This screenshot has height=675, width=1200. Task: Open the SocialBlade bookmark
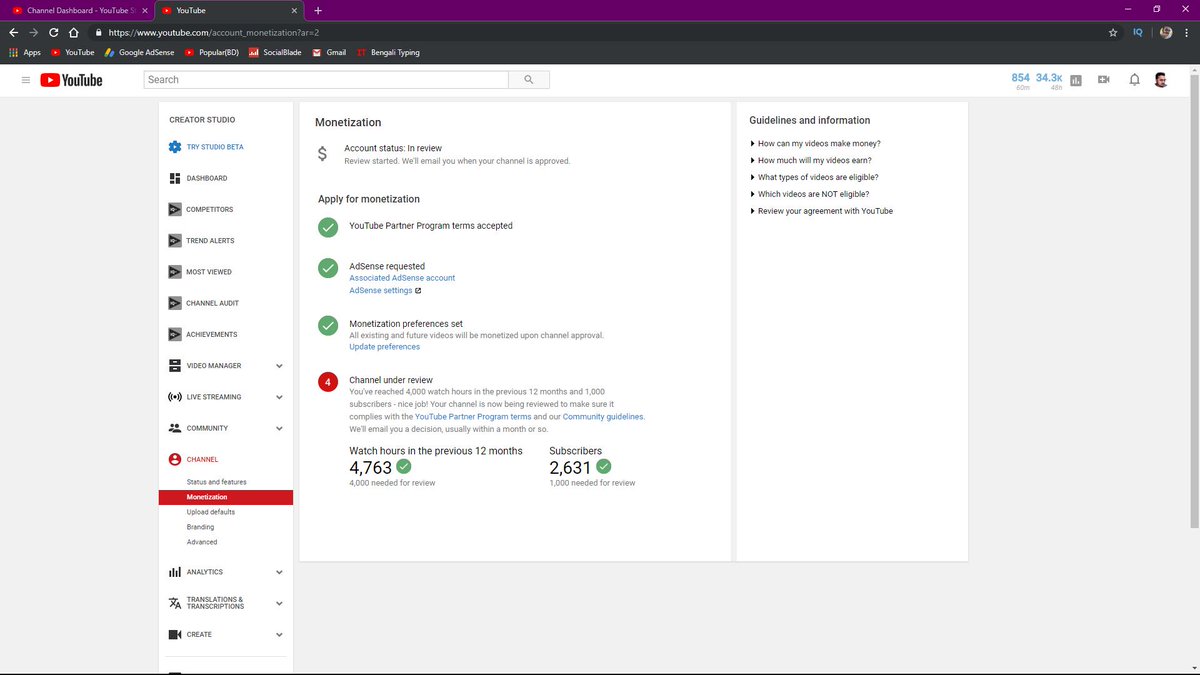[276, 52]
